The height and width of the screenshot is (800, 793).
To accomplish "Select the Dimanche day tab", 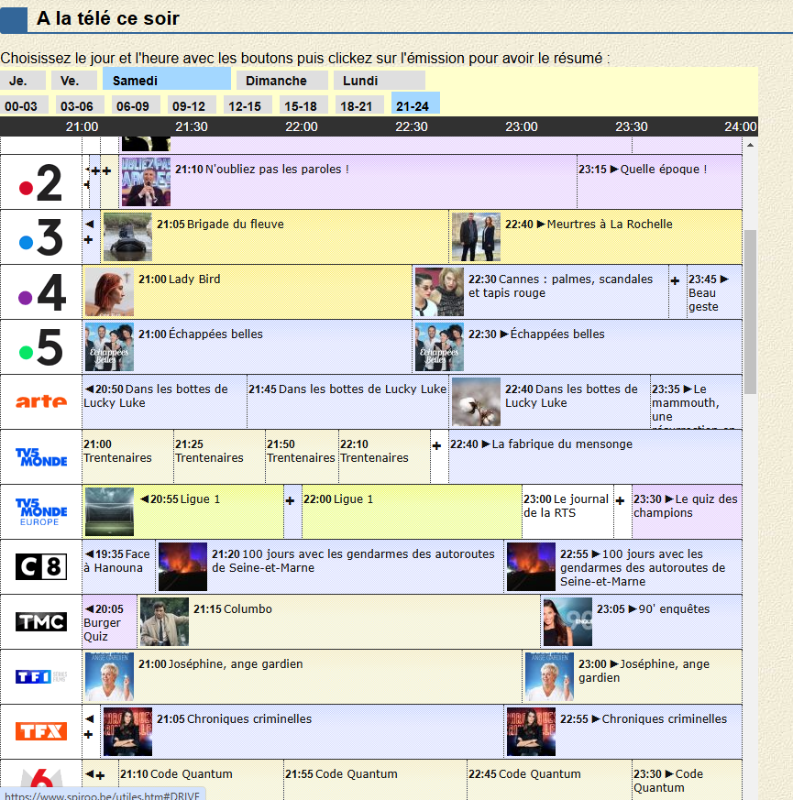I will pyautogui.click(x=277, y=80).
